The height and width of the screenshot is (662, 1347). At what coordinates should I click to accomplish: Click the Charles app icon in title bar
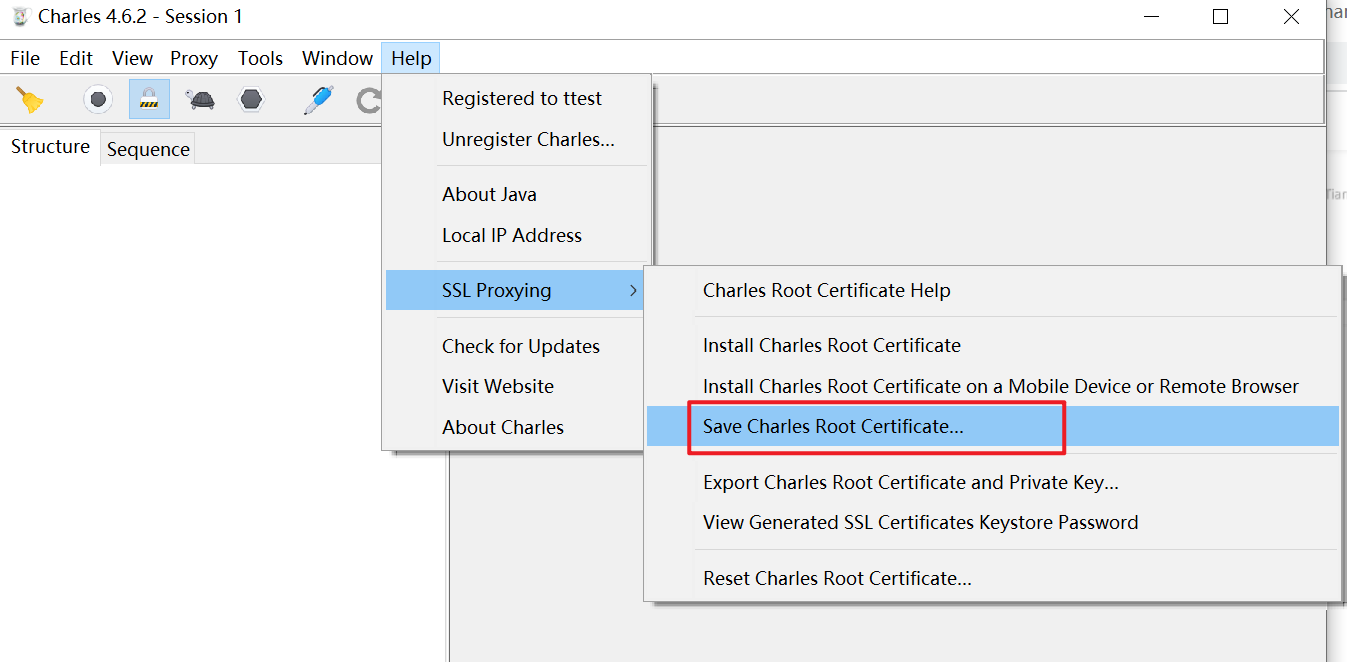[20, 16]
